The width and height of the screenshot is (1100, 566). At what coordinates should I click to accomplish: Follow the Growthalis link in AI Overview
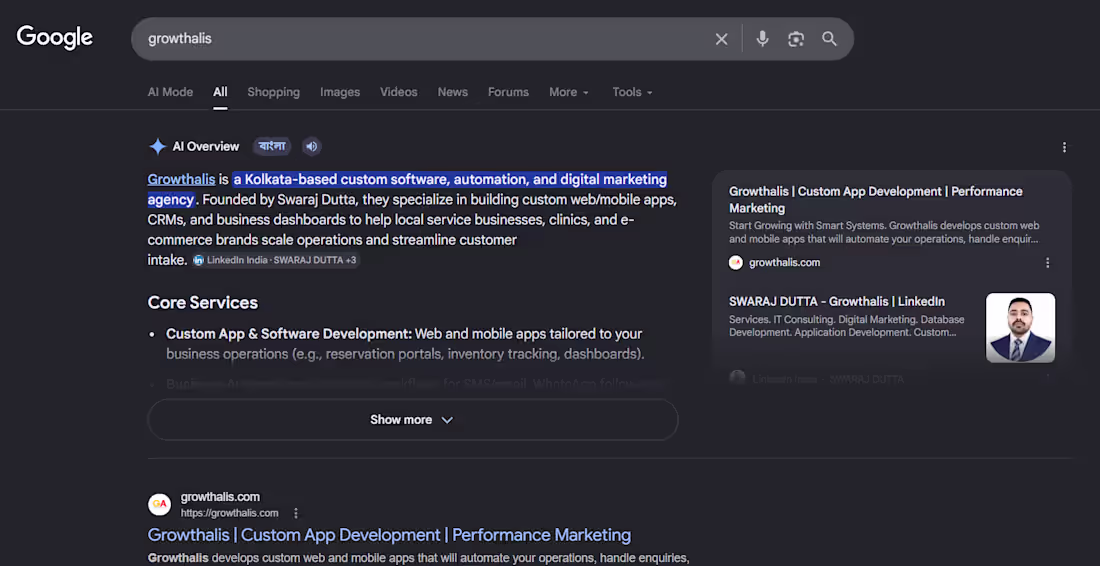[181, 180]
